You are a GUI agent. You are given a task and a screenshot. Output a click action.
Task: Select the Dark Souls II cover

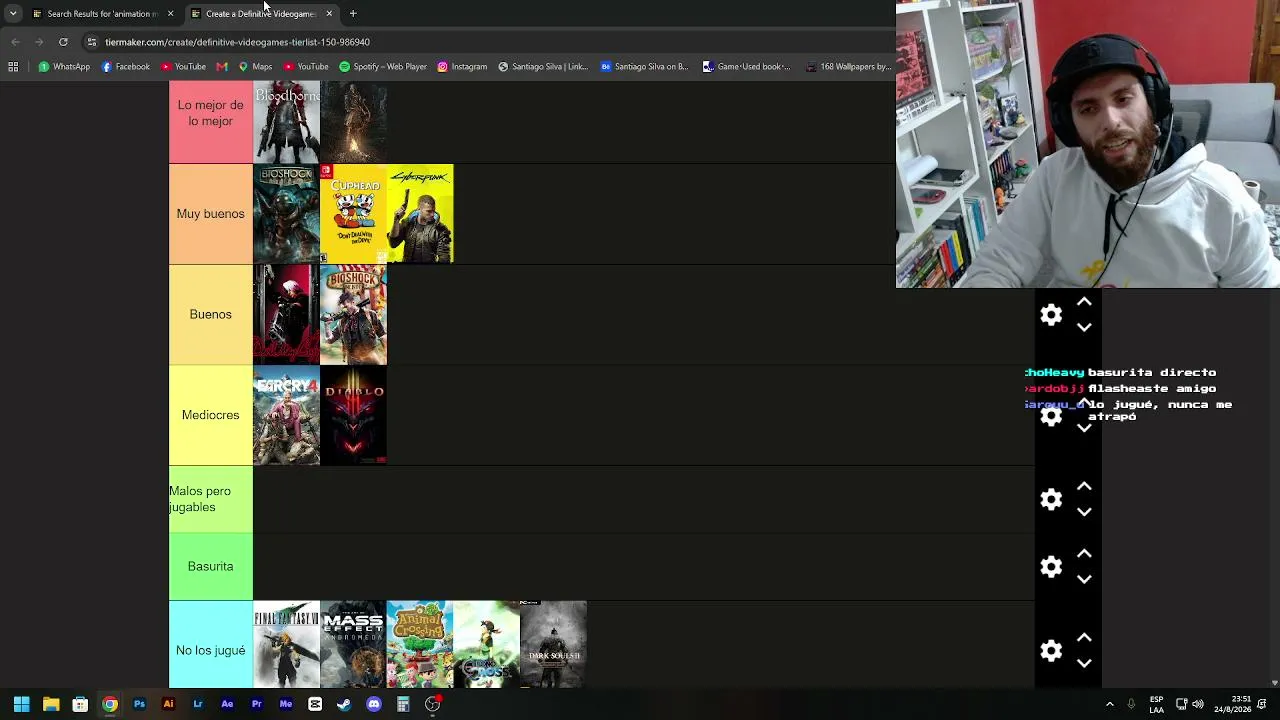553,644
